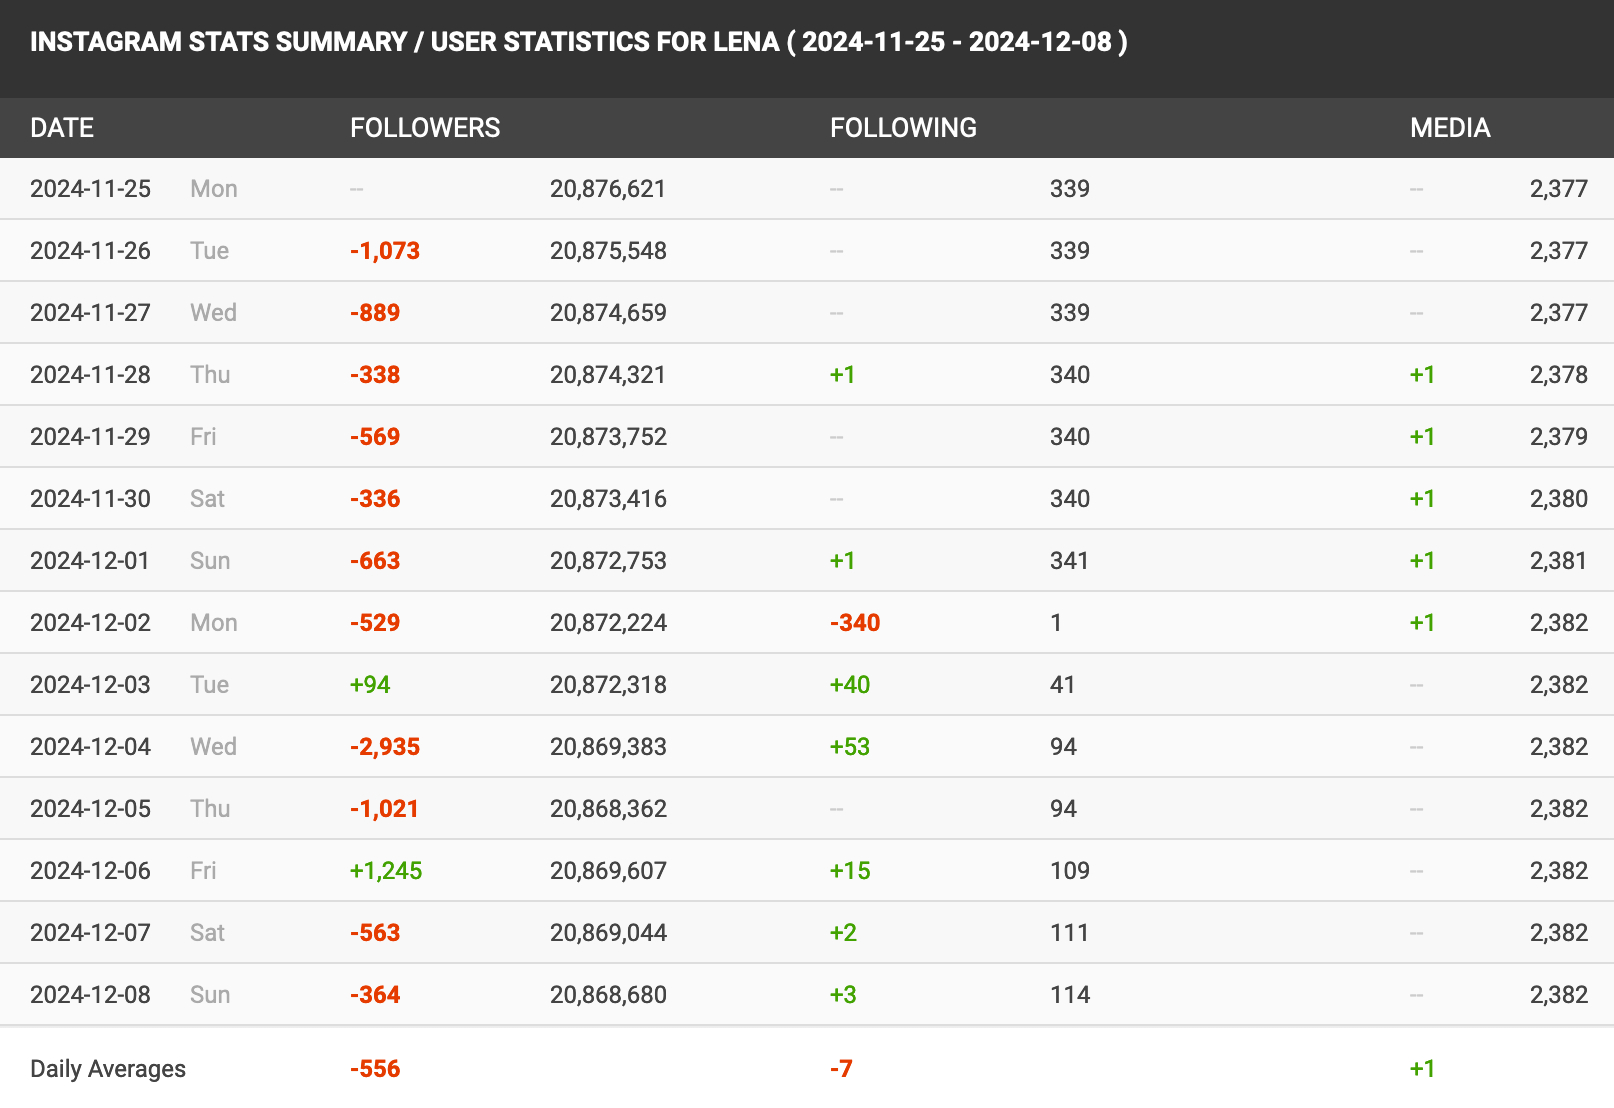Select the date 2024-12-01

pyautogui.click(x=90, y=561)
